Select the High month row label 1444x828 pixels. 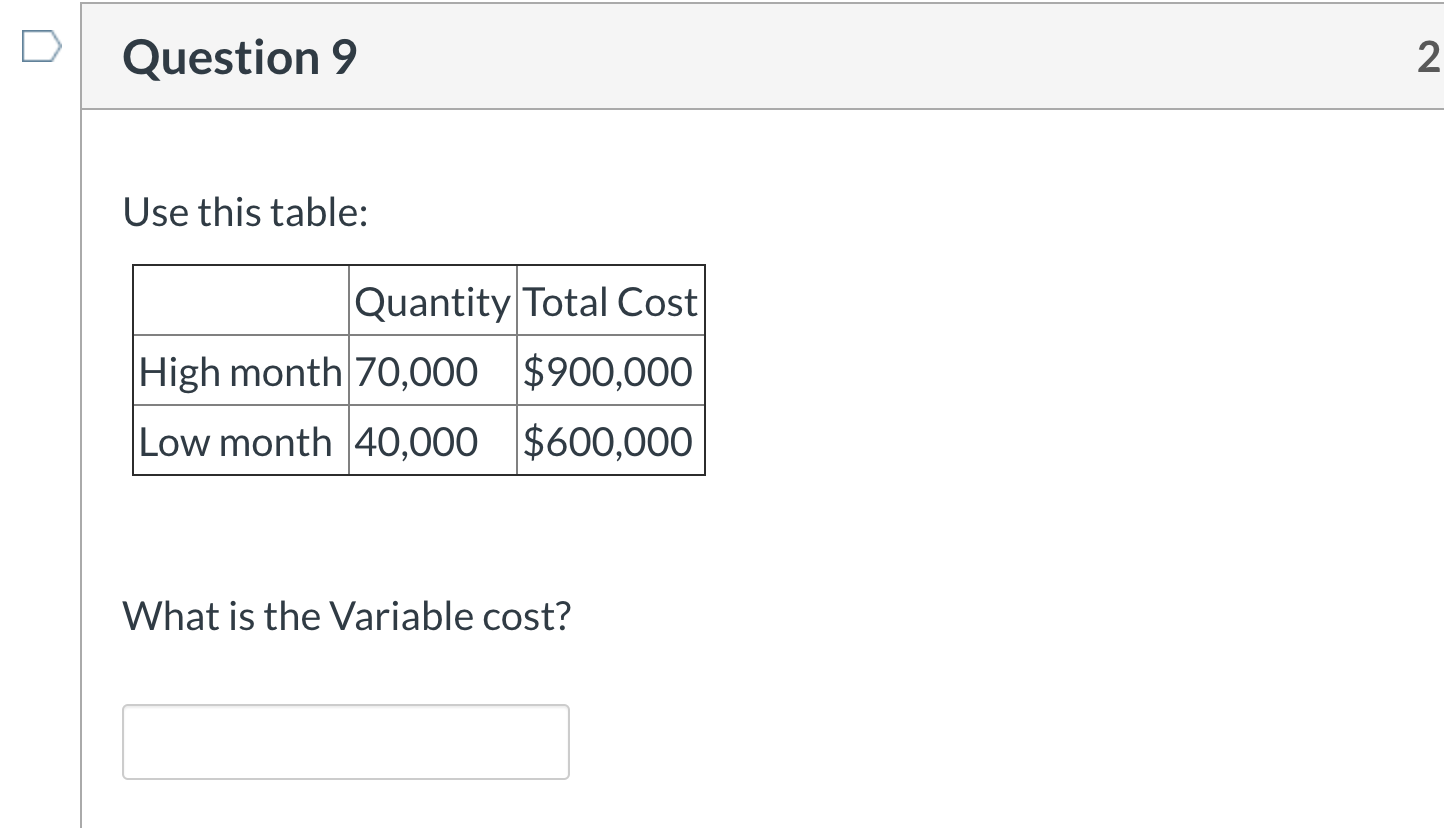(x=240, y=371)
